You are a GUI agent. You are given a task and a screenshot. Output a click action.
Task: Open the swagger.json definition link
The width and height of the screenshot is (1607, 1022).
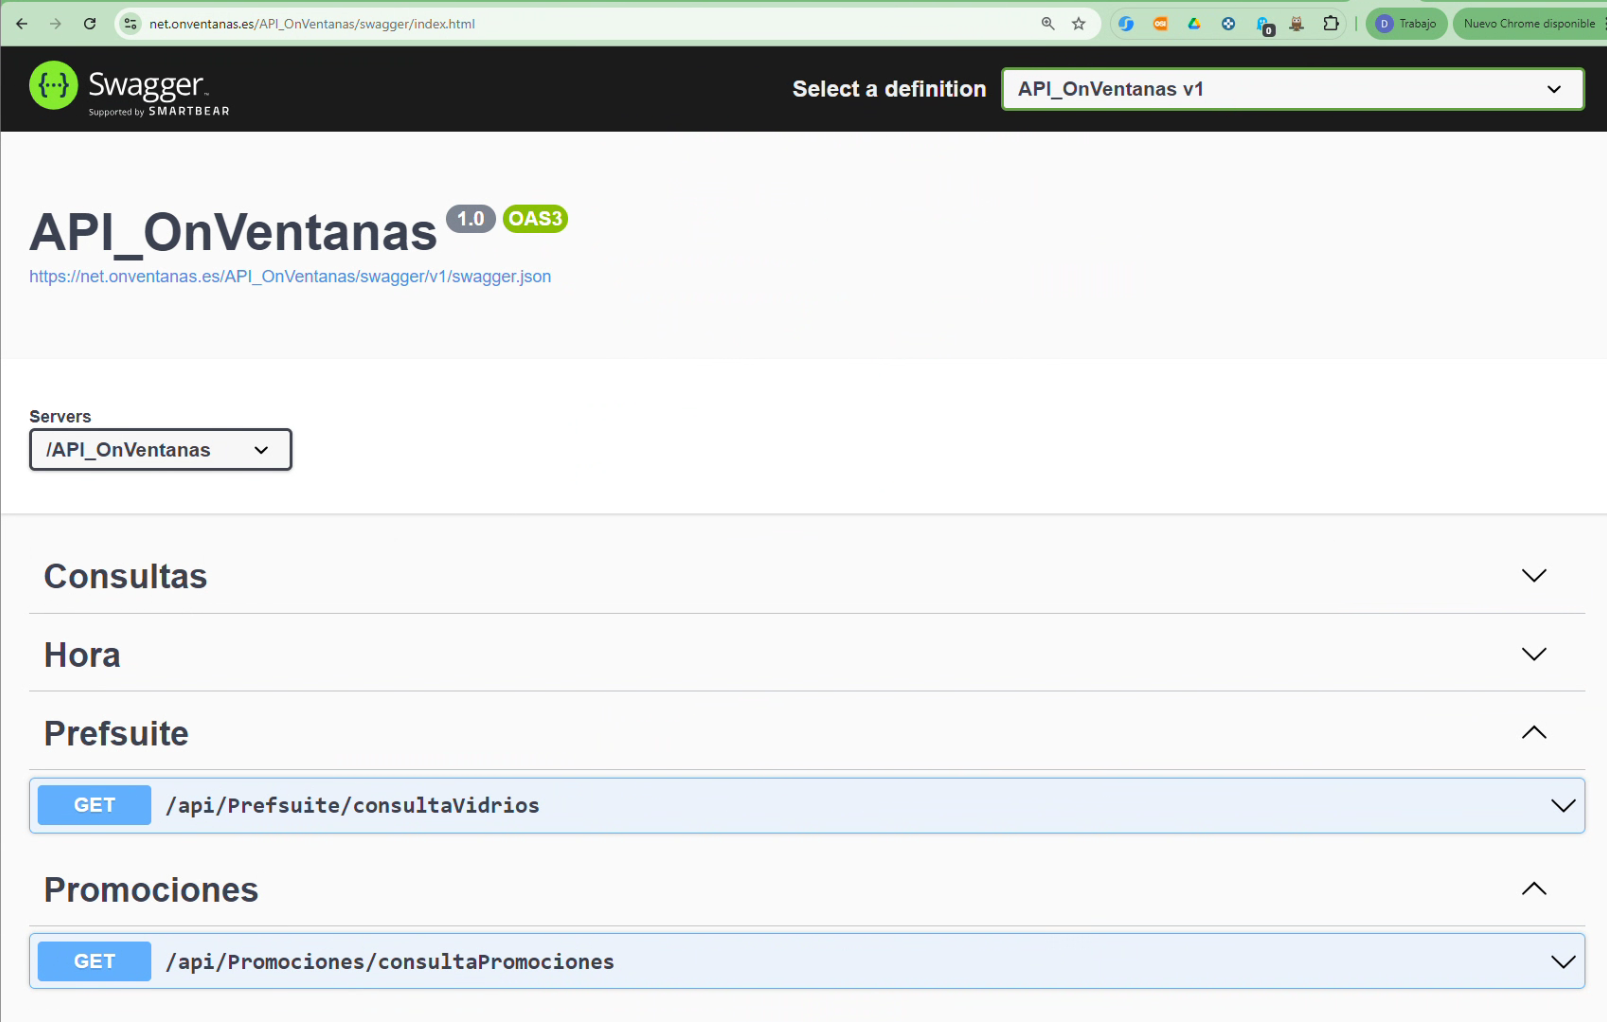(290, 277)
